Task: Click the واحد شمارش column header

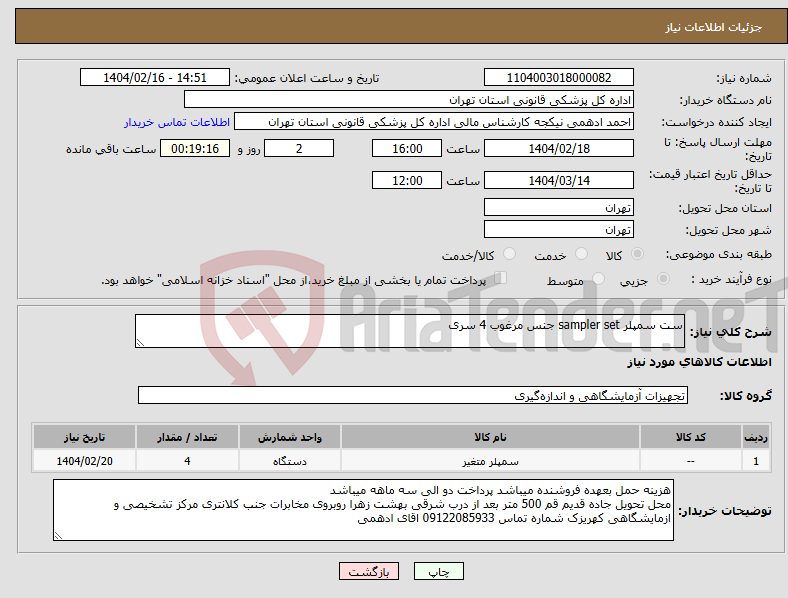Action: [289, 437]
